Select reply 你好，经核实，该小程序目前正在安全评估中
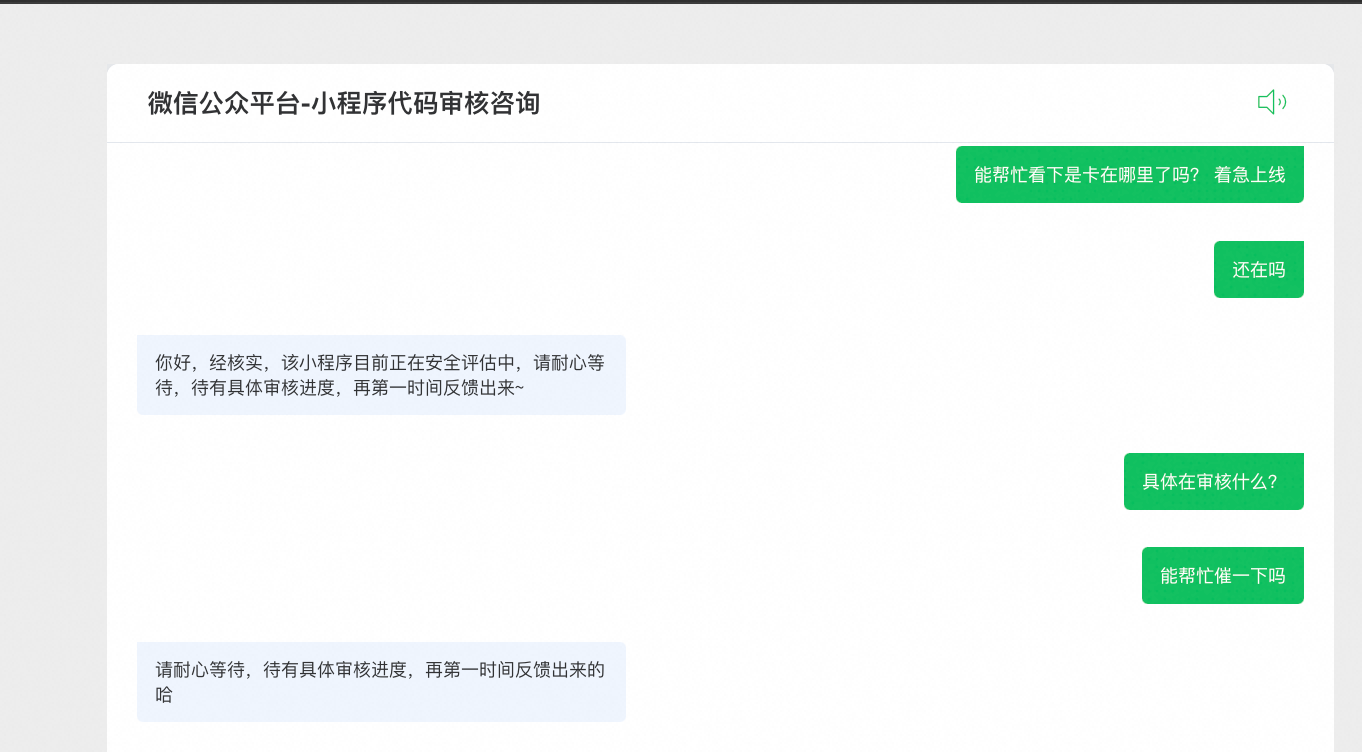1362x752 pixels. point(381,375)
